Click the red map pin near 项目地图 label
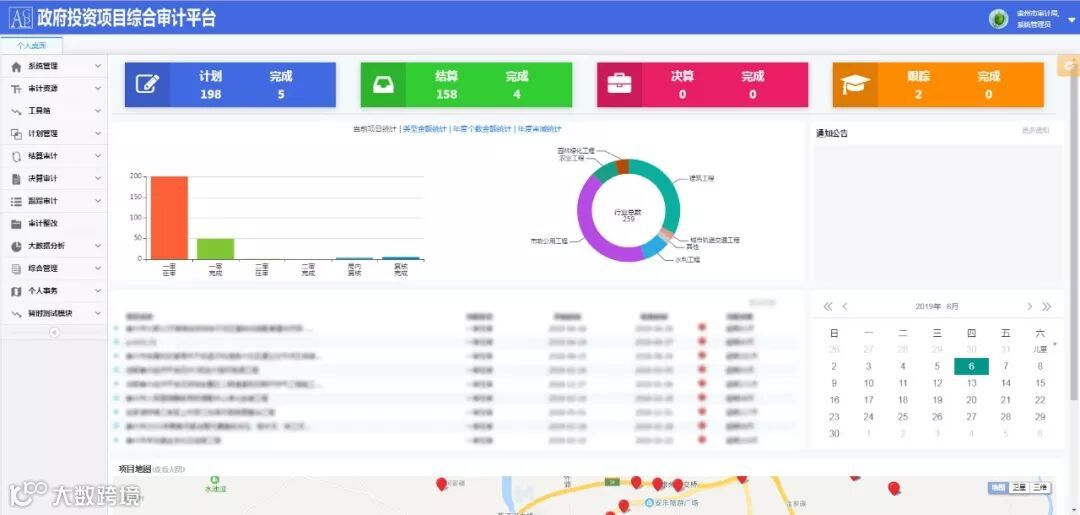Viewport: 1080px width, 515px height. 442,484
